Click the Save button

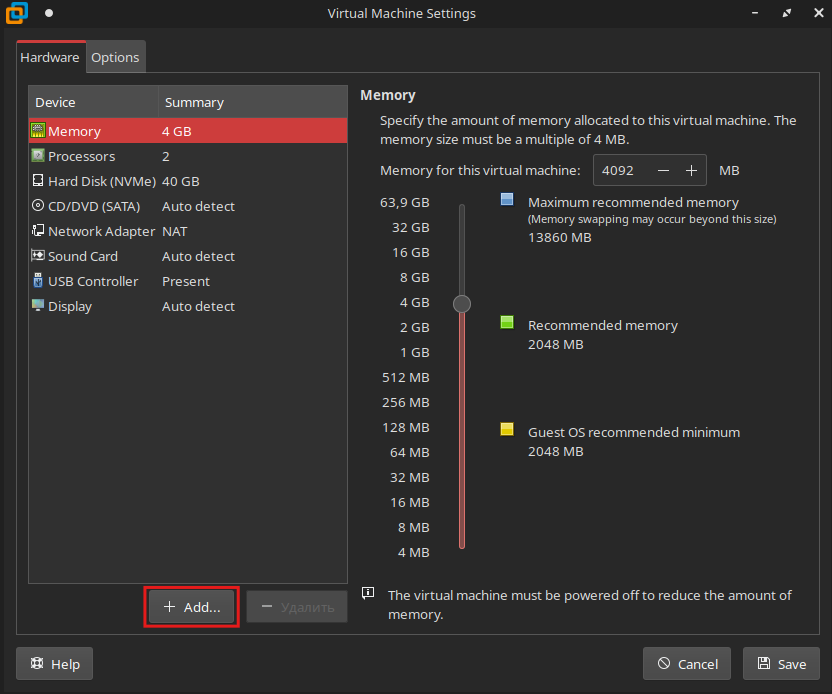coord(781,664)
